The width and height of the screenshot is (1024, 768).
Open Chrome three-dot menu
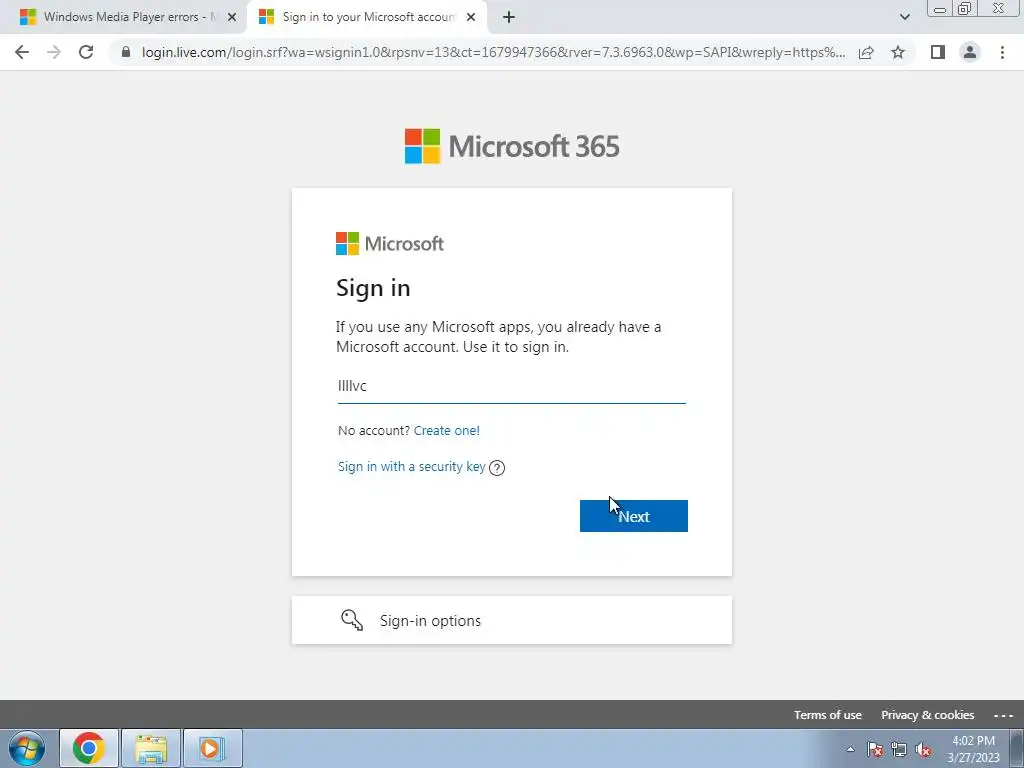(1002, 52)
